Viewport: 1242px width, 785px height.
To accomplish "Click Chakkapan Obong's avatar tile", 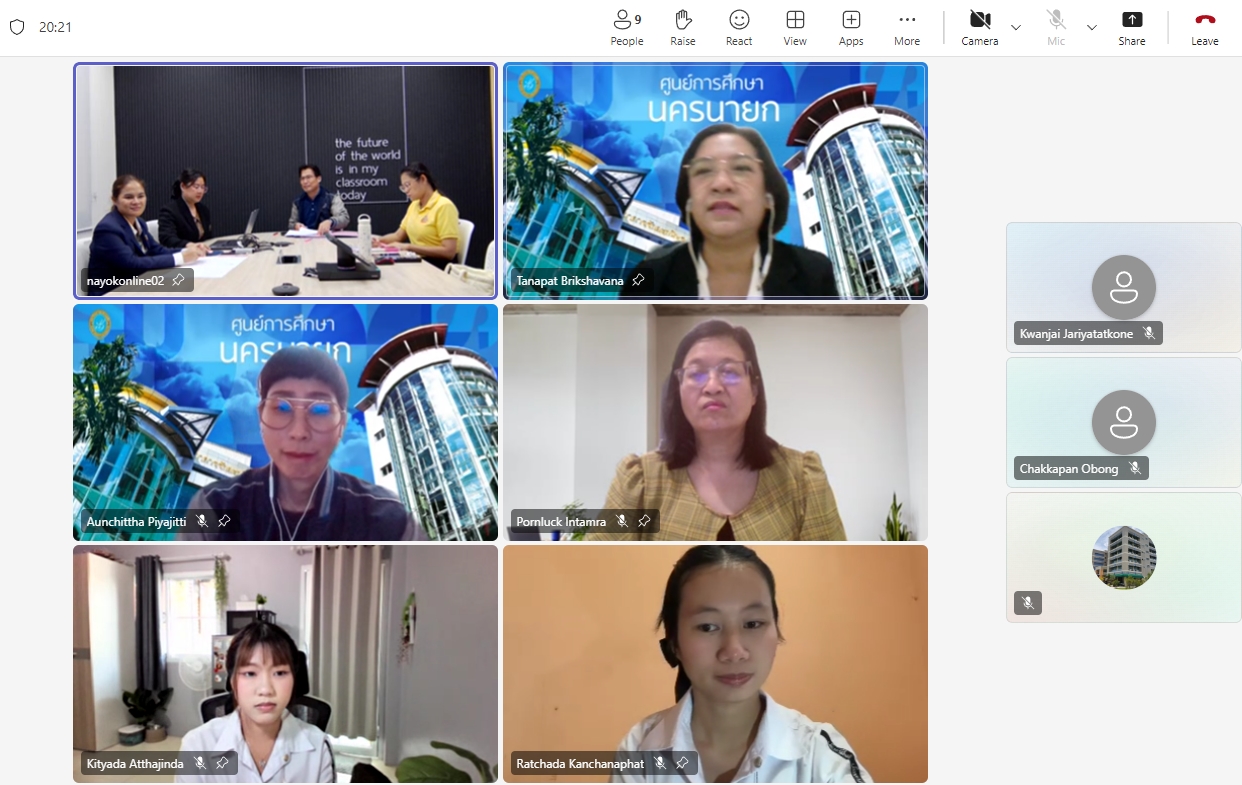I will coord(1123,422).
